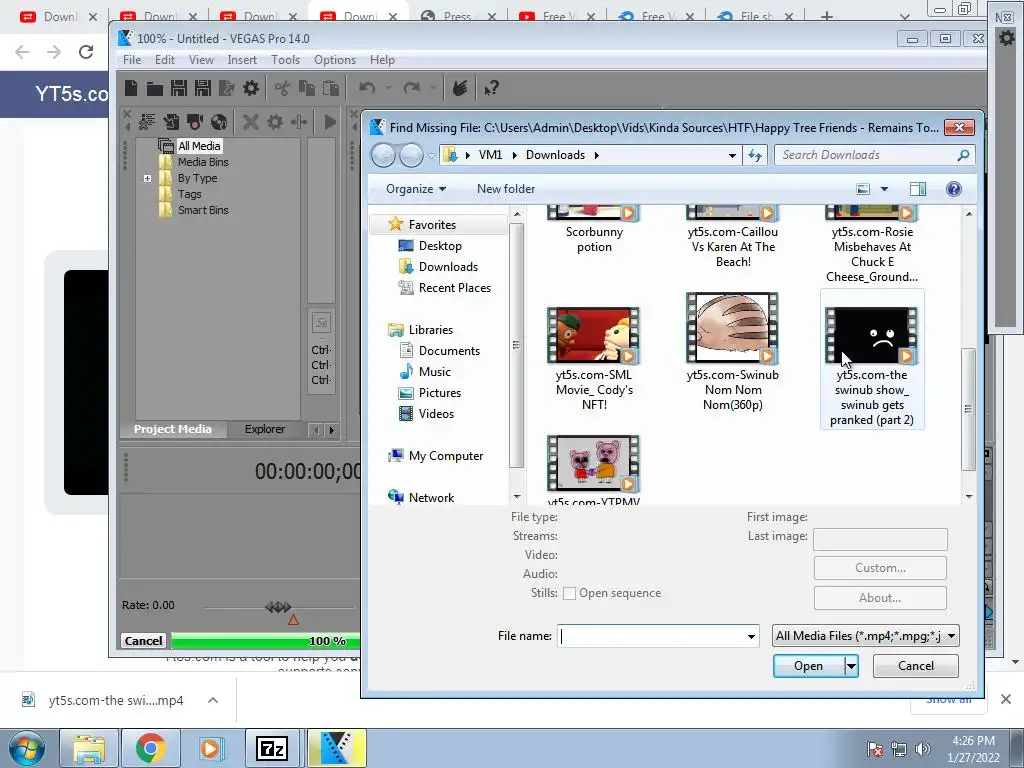Click Cancel button beside VEGAS progress bar
This screenshot has width=1024, height=768.
(144, 641)
